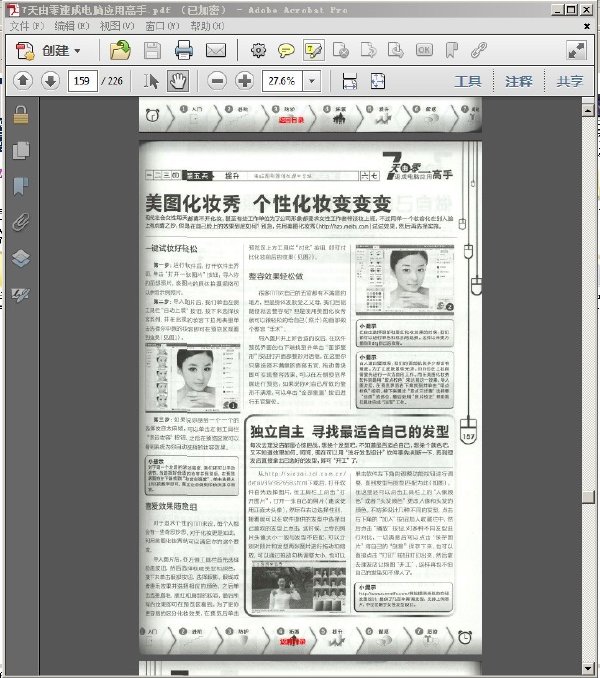This screenshot has width=600, height=678.
Task: Go to next page arrow
Action: (51, 81)
